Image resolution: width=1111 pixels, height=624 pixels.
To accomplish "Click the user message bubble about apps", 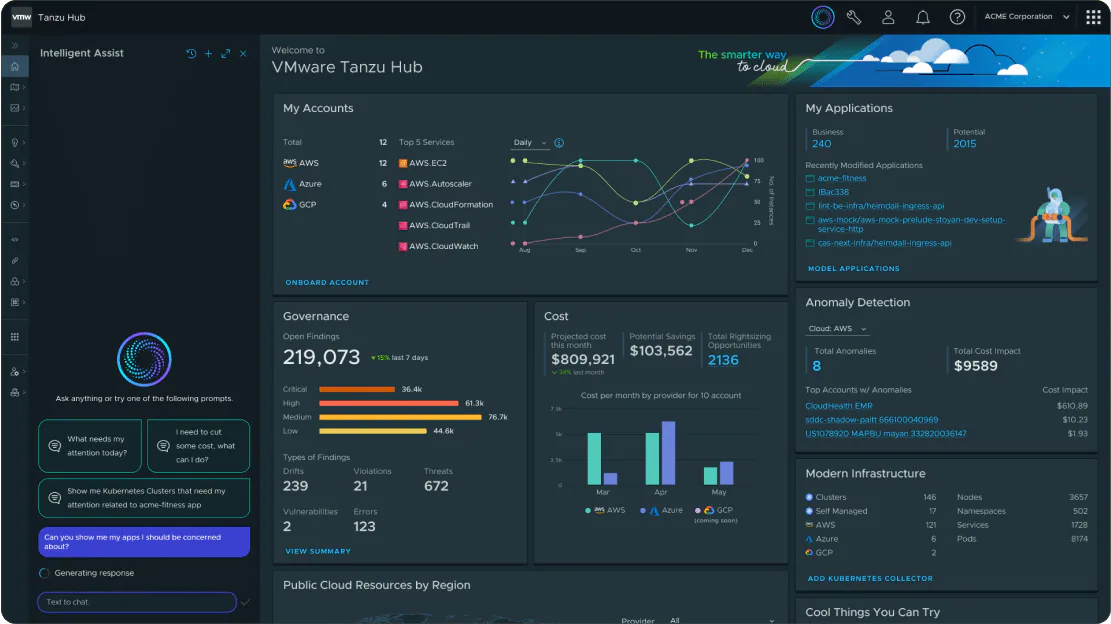I will [x=144, y=542].
